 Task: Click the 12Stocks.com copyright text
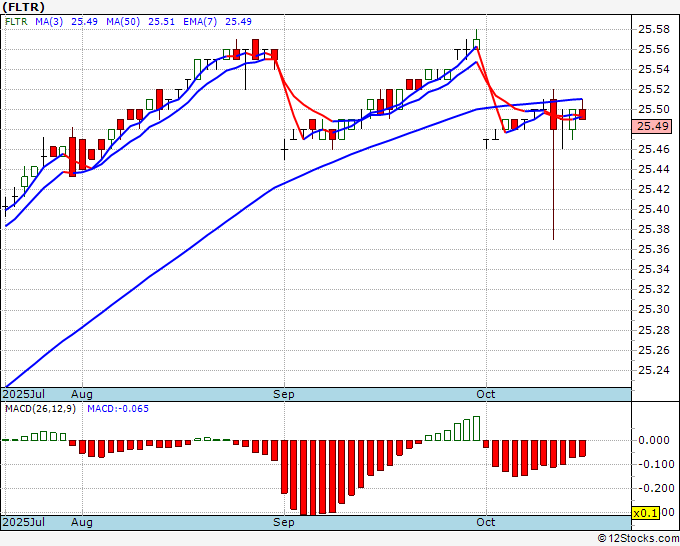(x=638, y=539)
